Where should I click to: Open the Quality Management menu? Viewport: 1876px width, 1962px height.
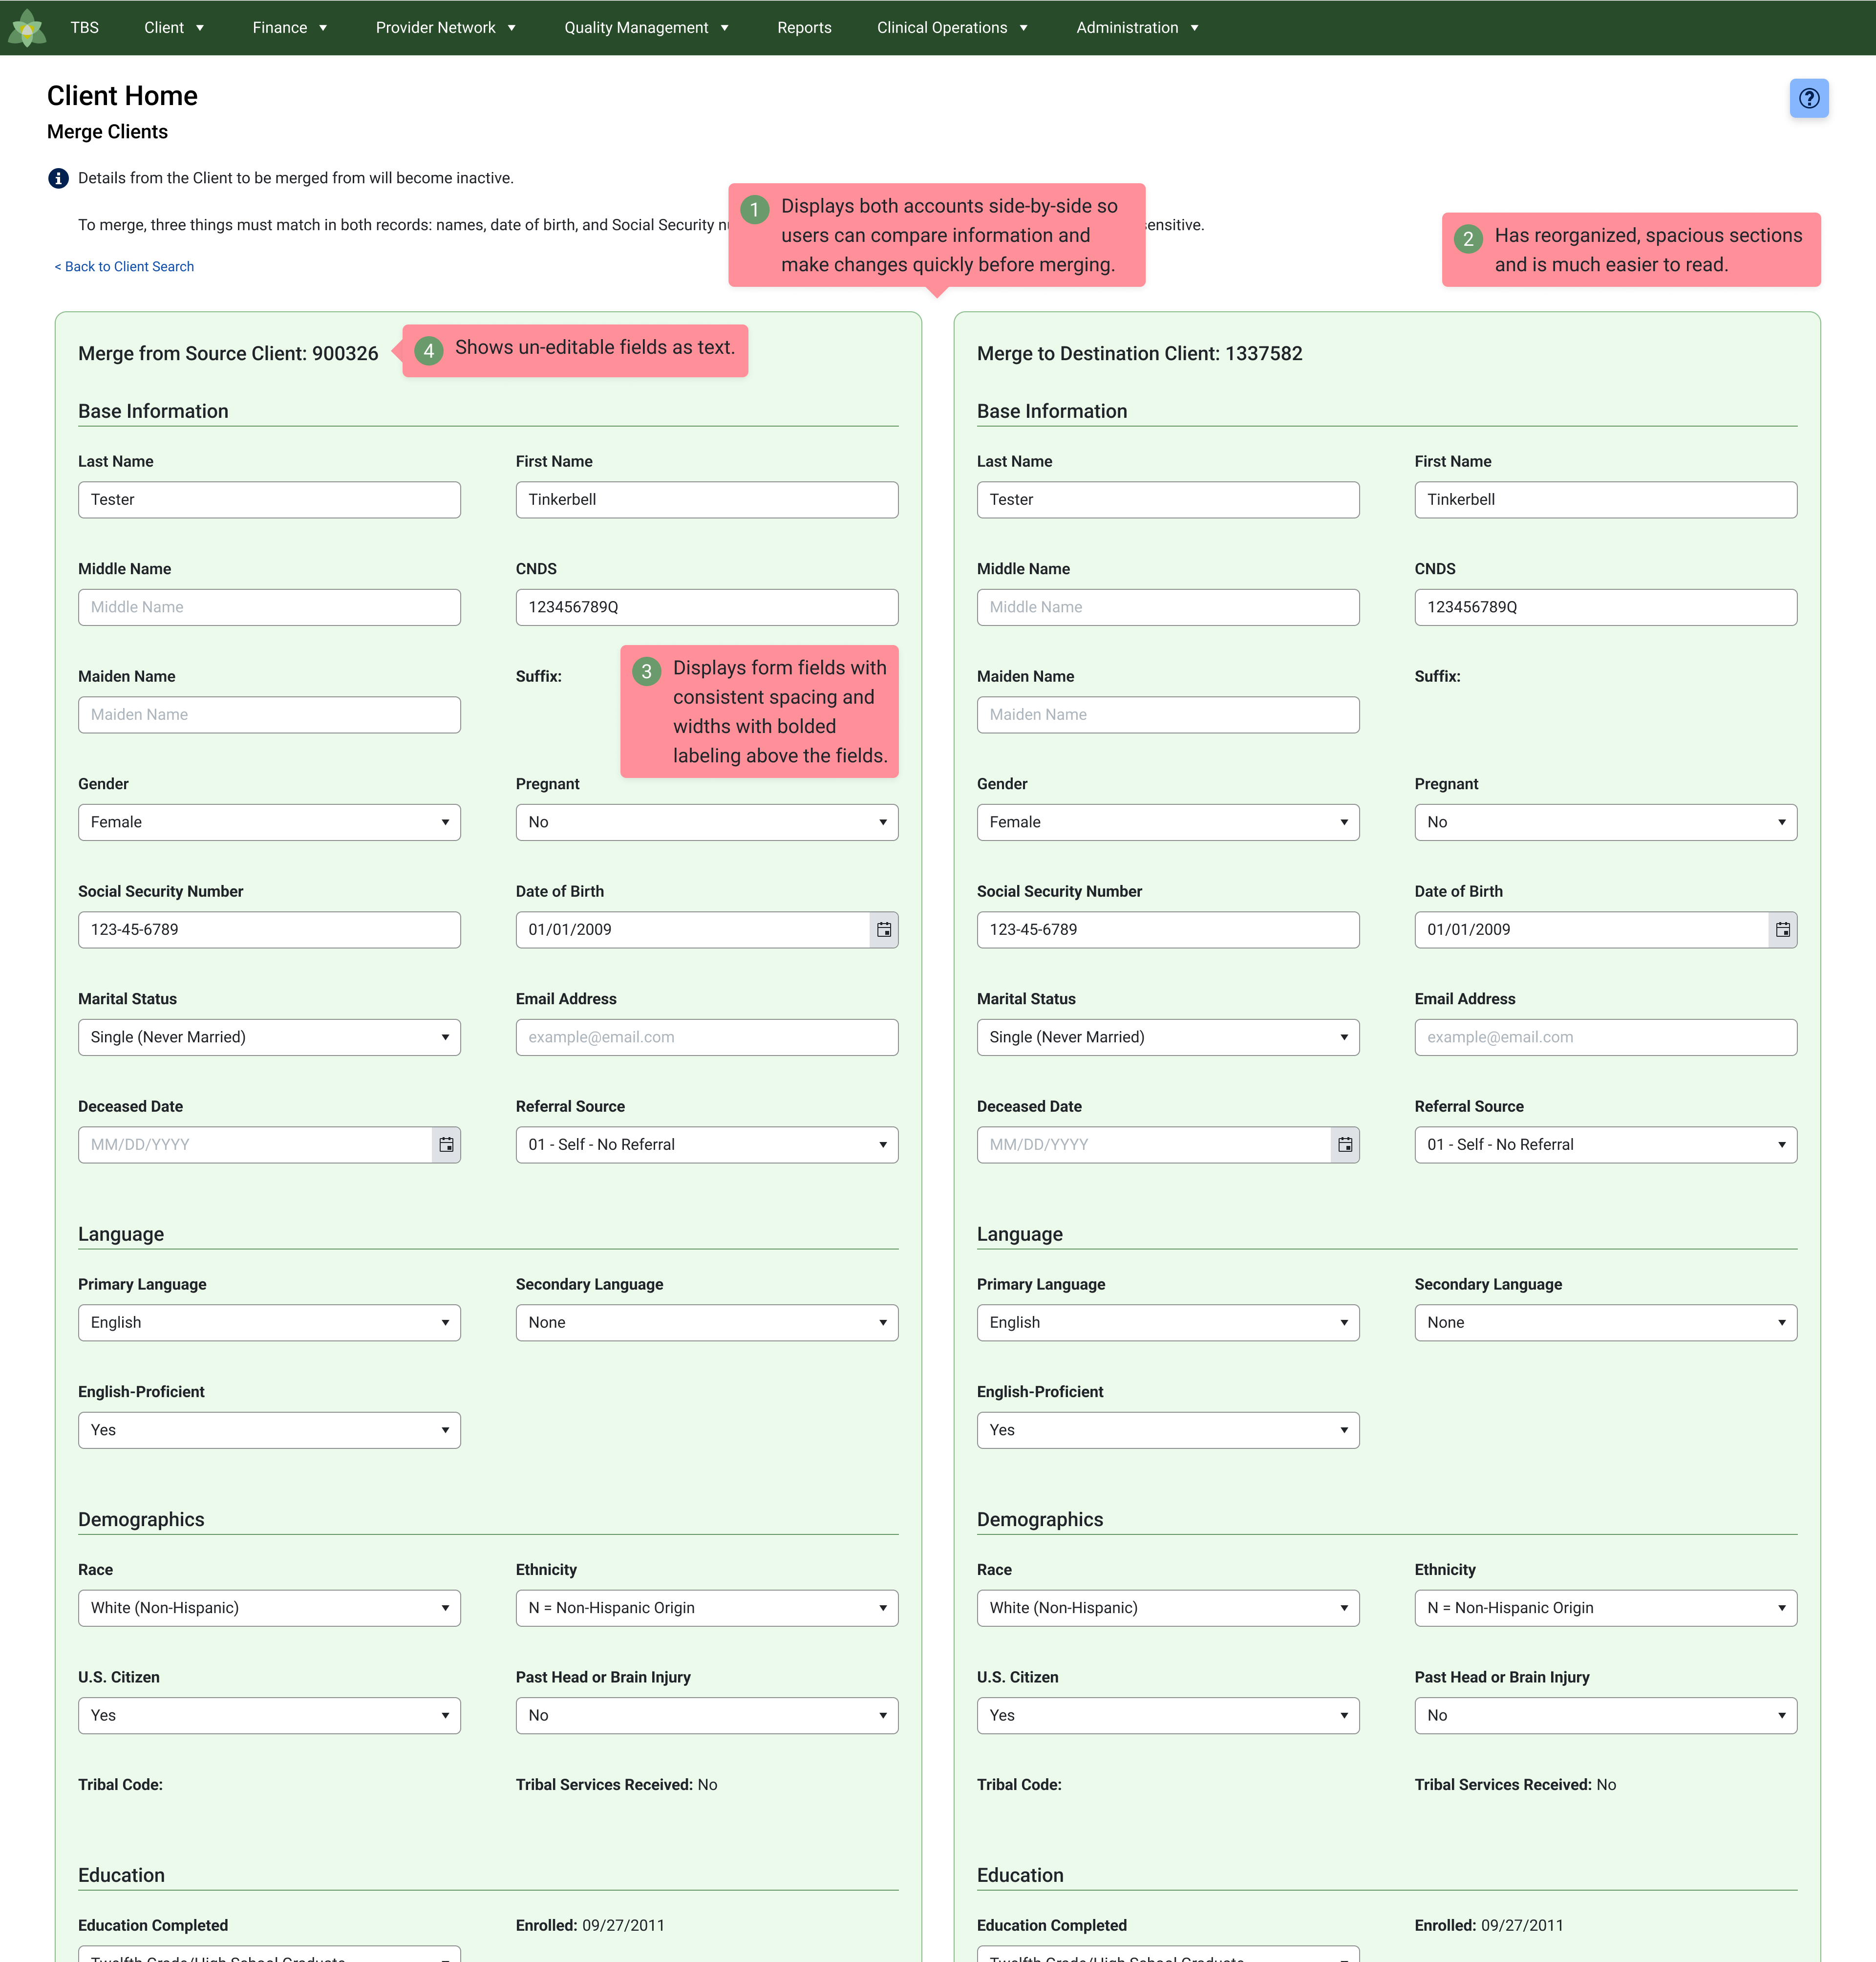point(647,28)
